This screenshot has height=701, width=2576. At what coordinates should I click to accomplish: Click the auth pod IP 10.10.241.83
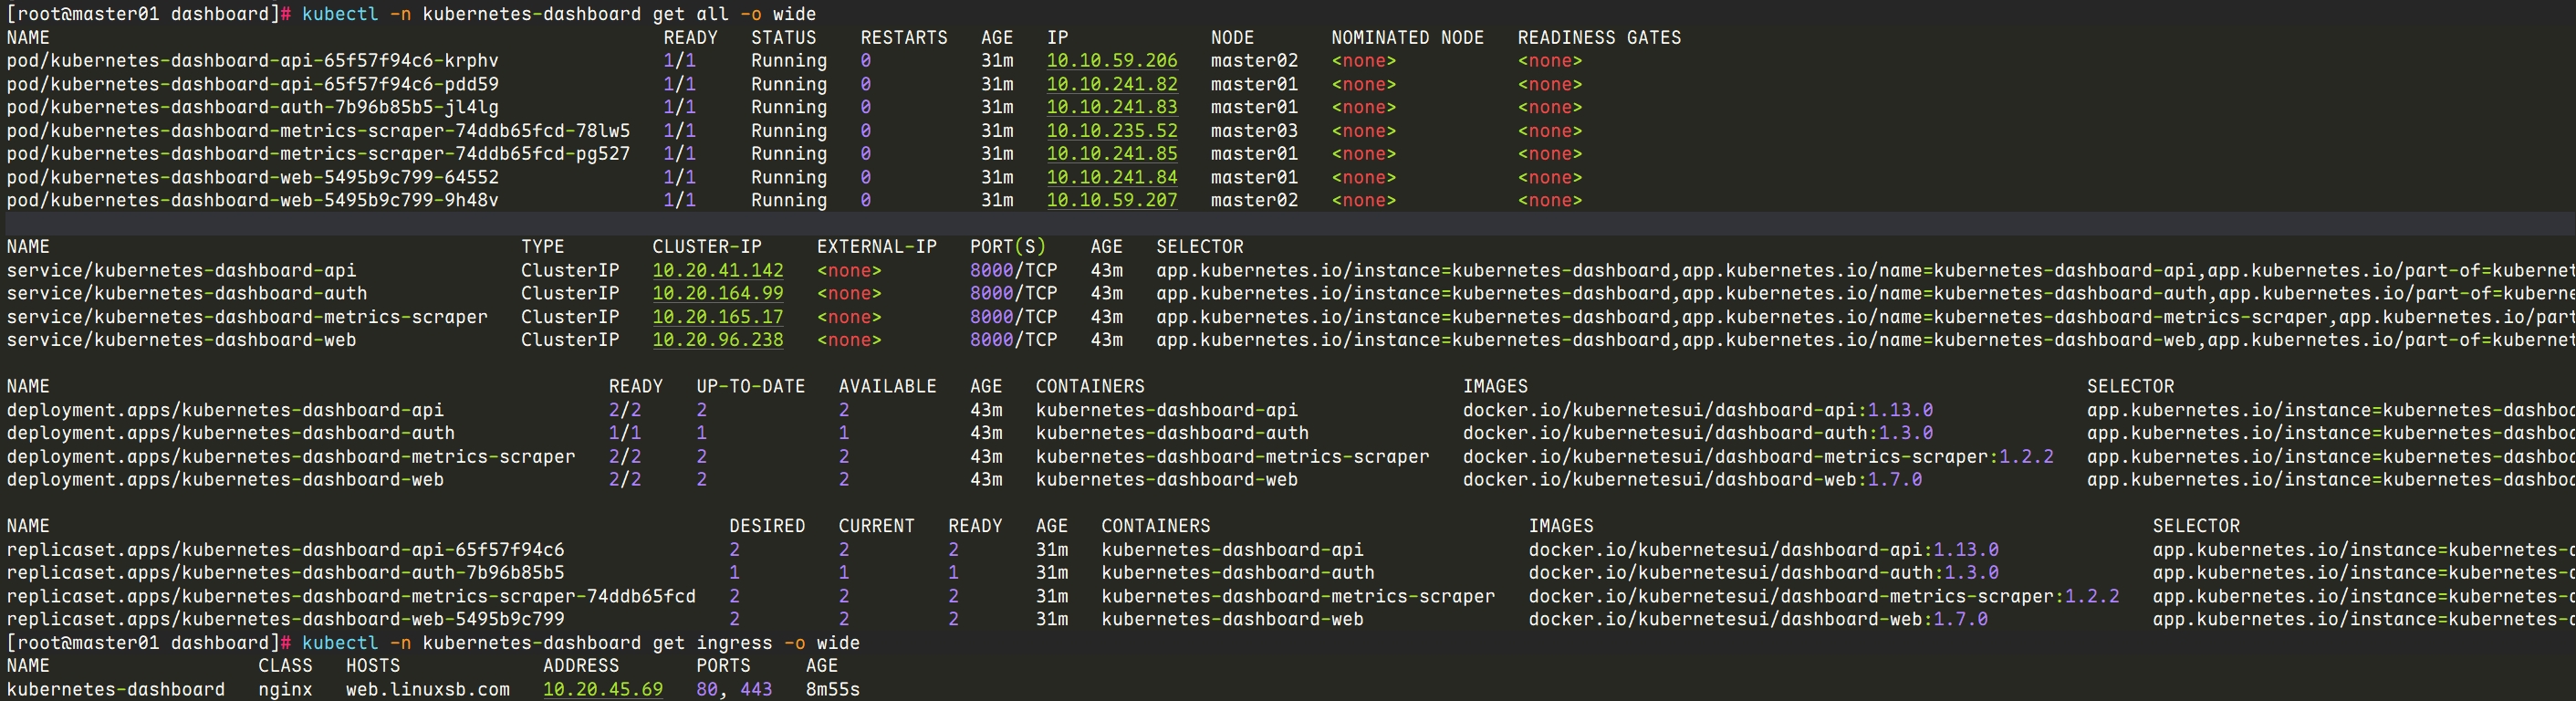tap(1111, 107)
